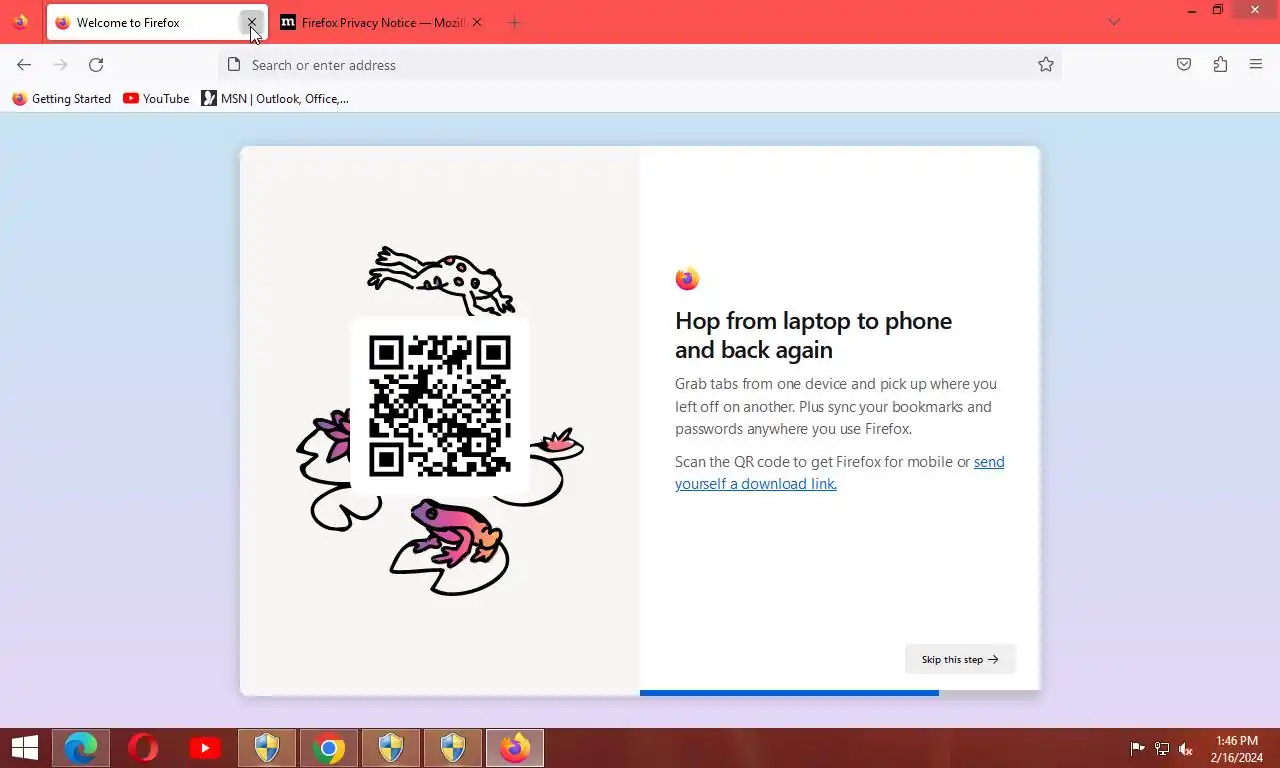The width and height of the screenshot is (1280, 768).
Task: Click the forward navigation arrow
Action: 60,65
